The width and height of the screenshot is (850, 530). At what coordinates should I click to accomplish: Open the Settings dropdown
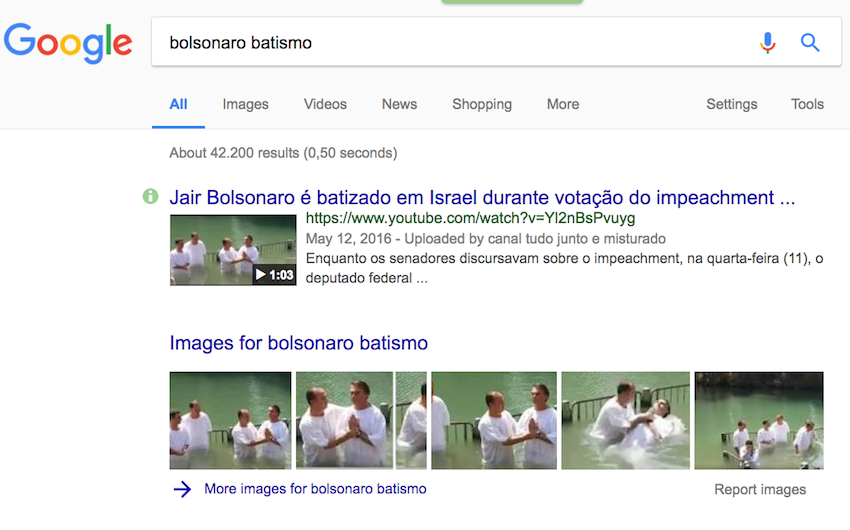(x=731, y=104)
